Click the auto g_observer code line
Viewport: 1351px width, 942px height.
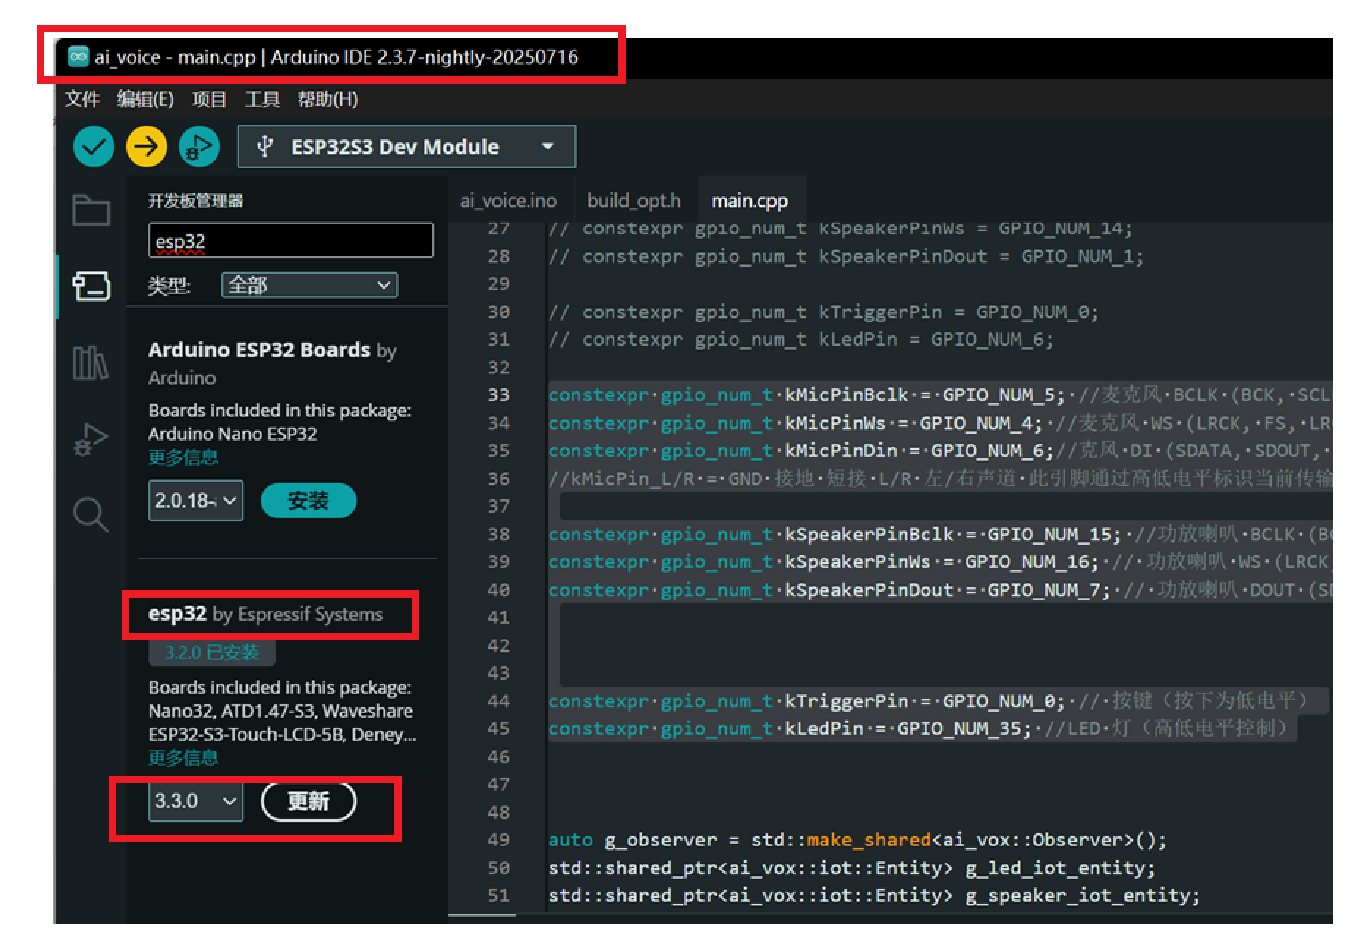[857, 840]
